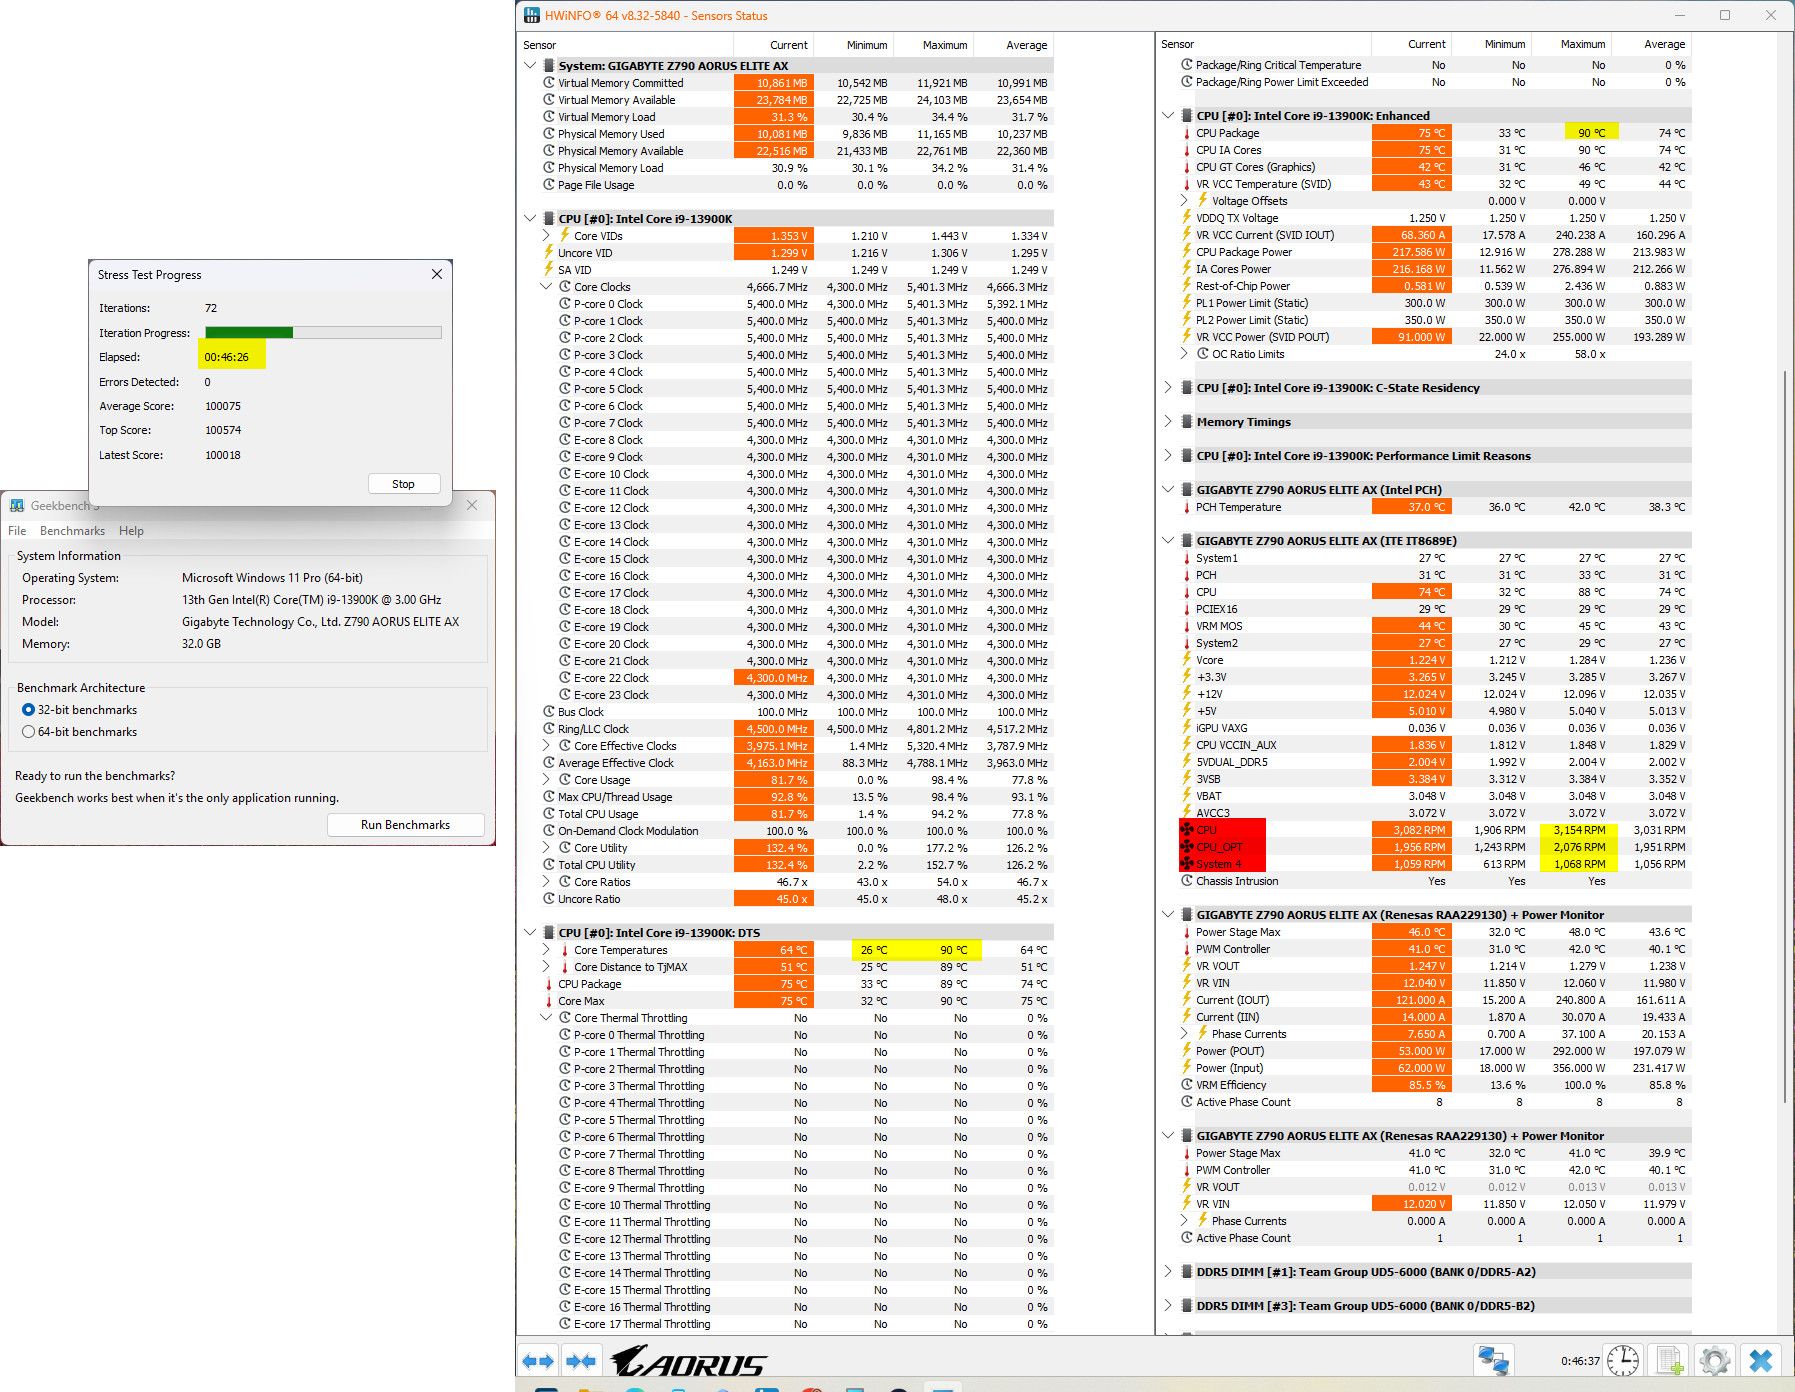Click the log file with plus icon
Screen dimensions: 1795x1392
[1669, 1361]
